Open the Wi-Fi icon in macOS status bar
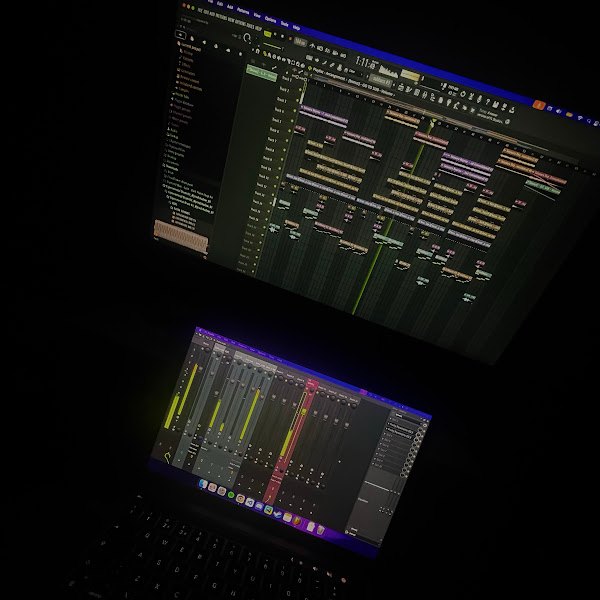This screenshot has width=600, height=600. pos(580,117)
